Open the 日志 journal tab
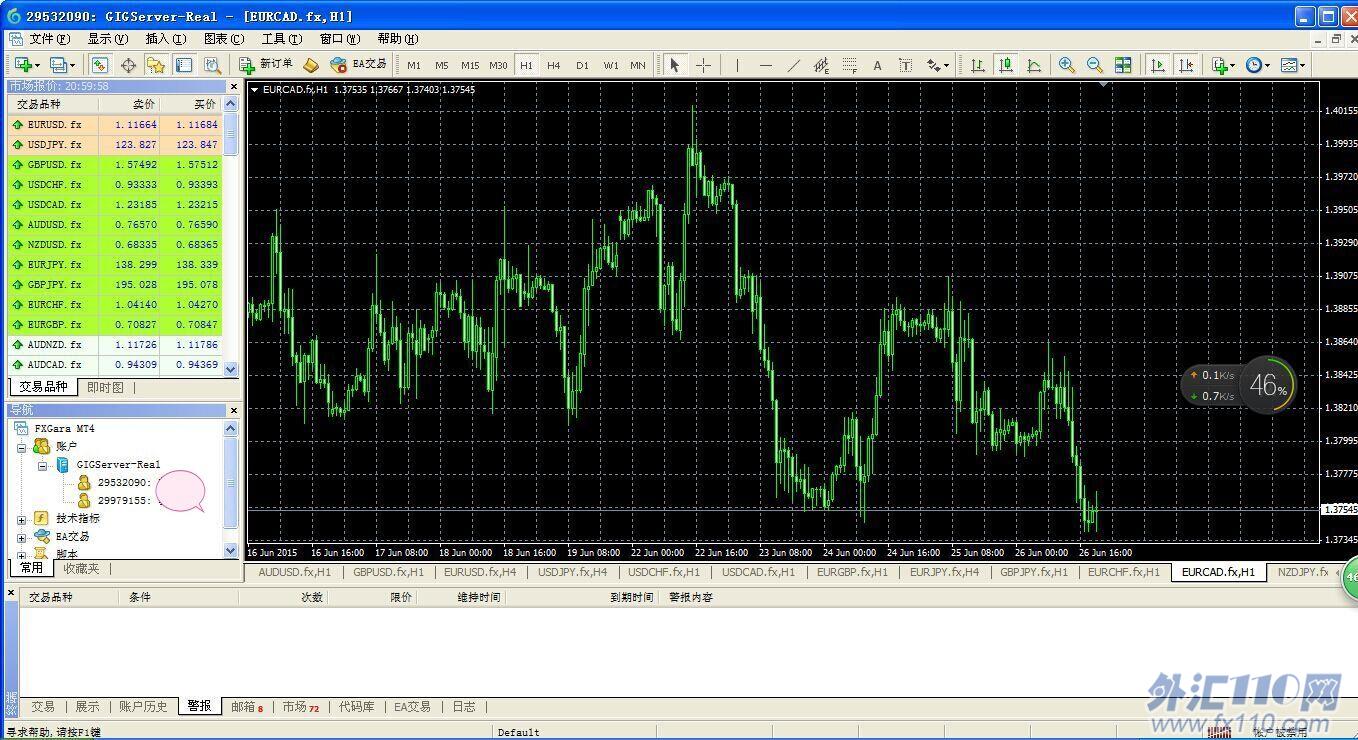 click(464, 706)
